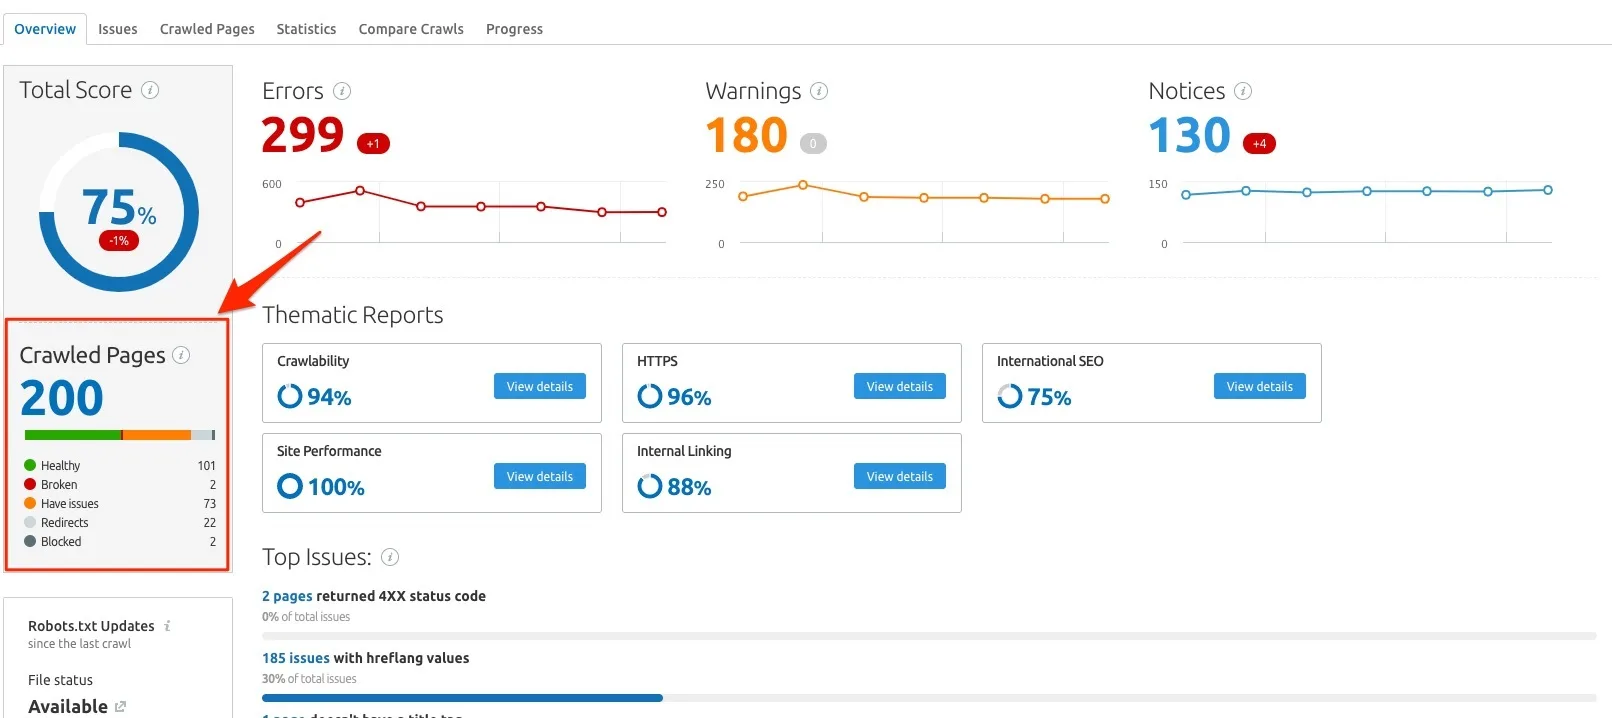This screenshot has width=1612, height=718.
Task: Click View details for International SEO
Action: (1260, 386)
